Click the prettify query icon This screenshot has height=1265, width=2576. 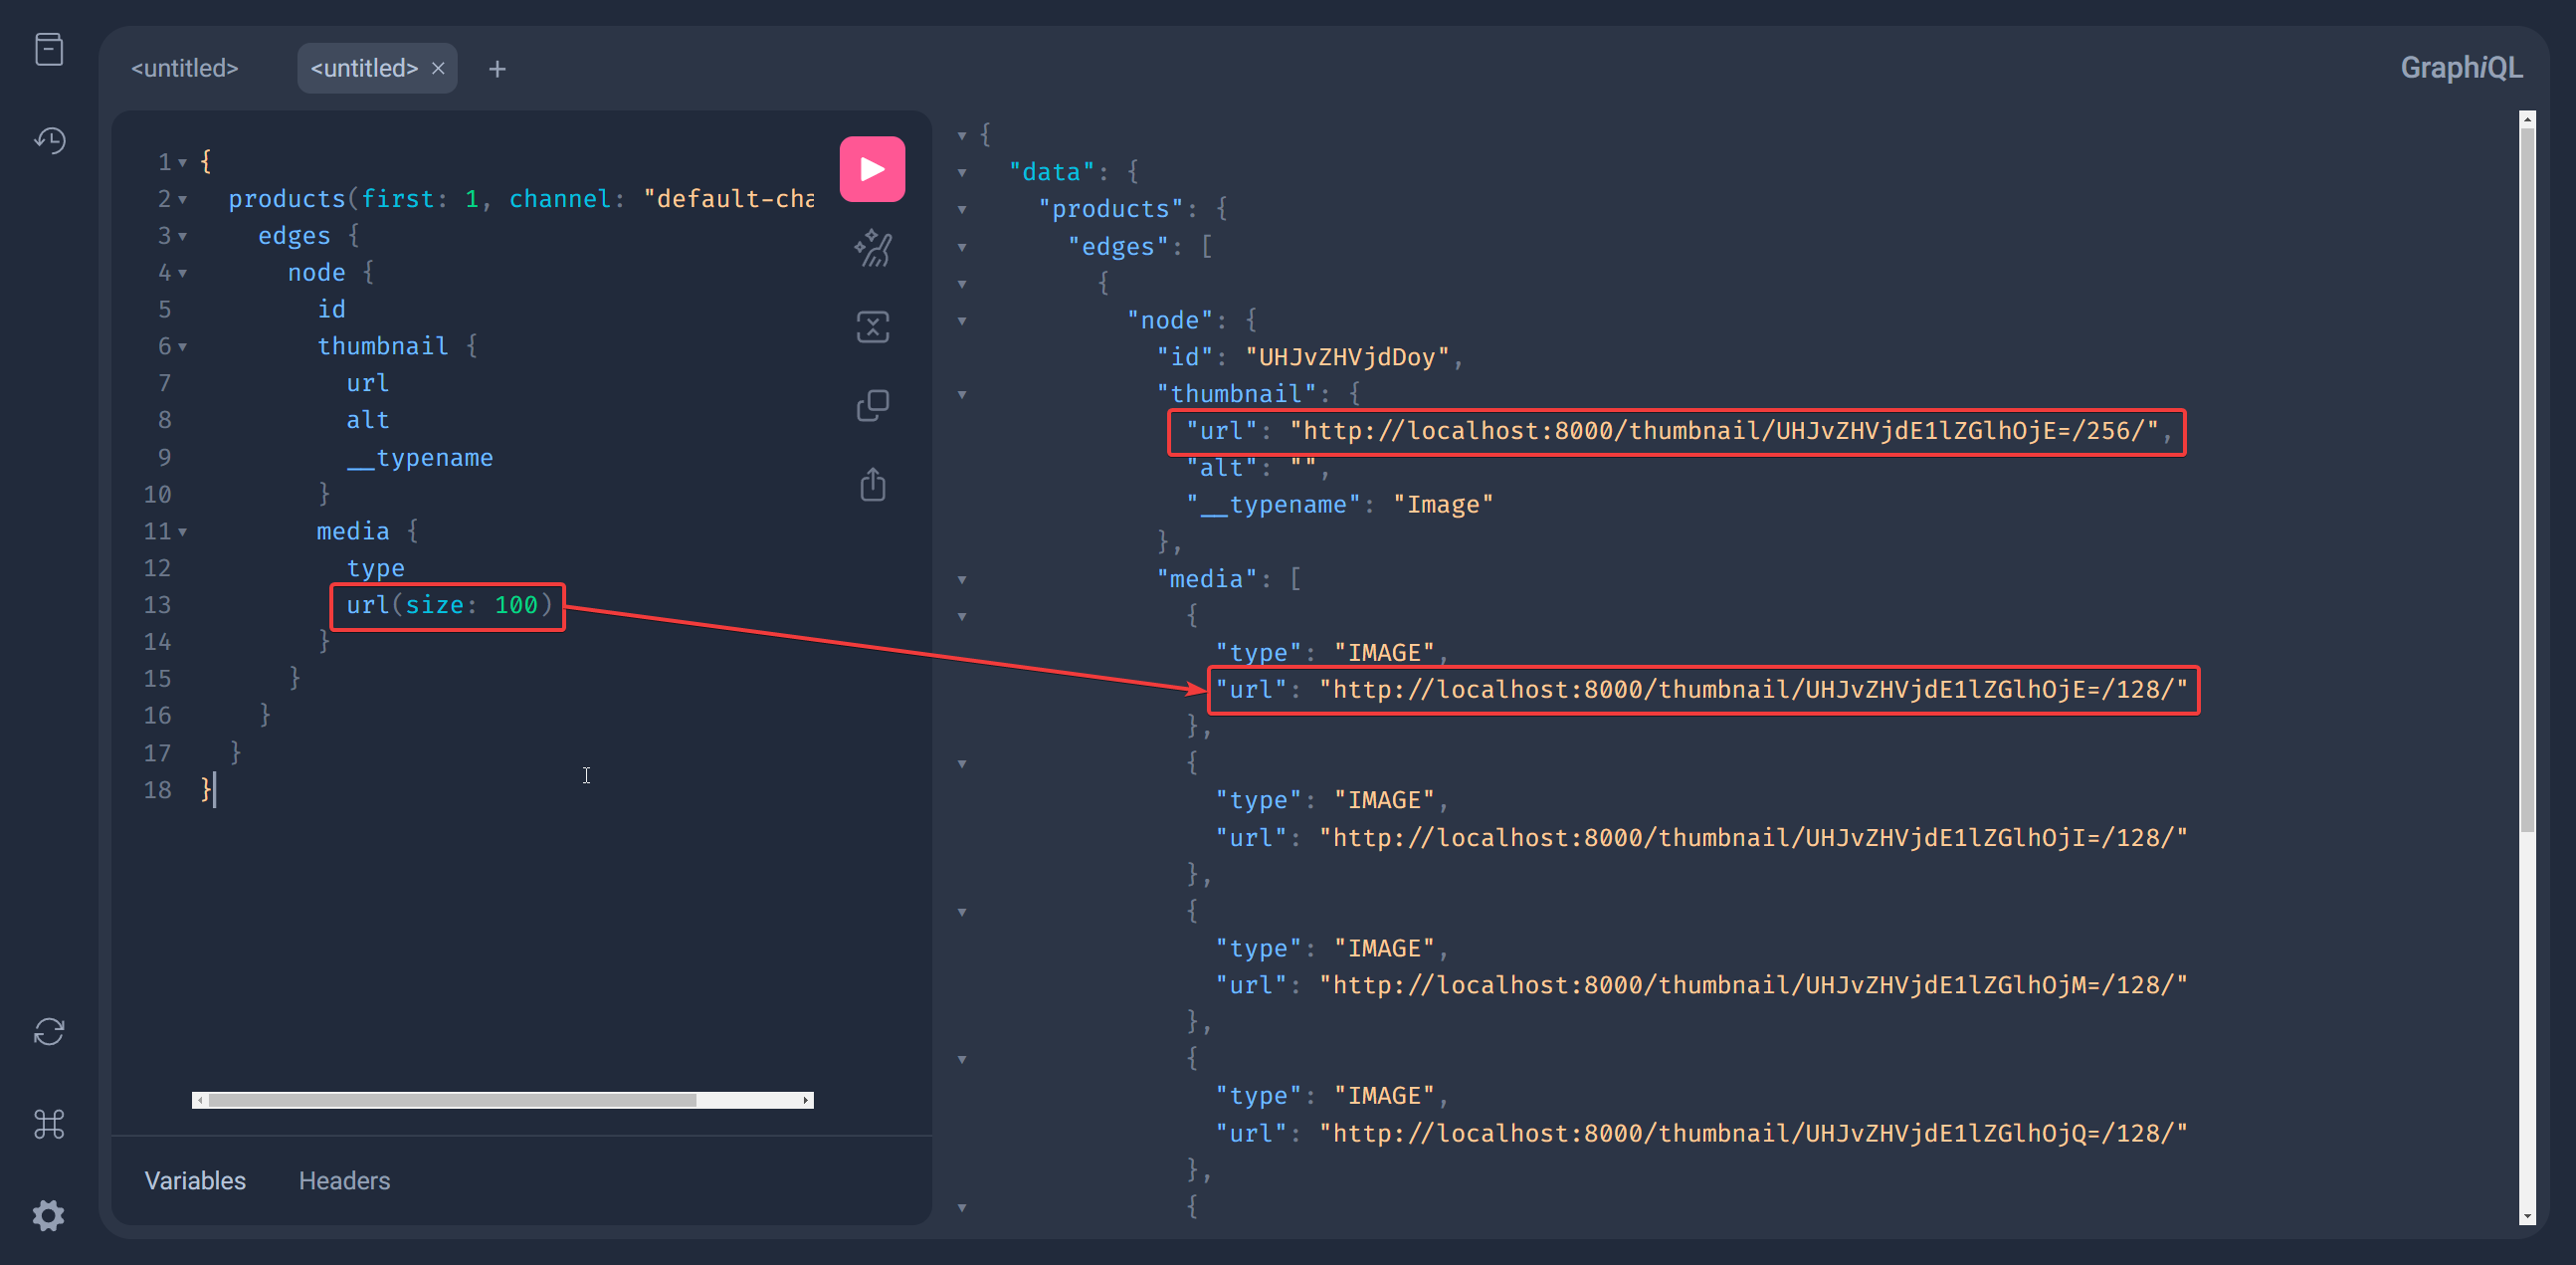872,248
